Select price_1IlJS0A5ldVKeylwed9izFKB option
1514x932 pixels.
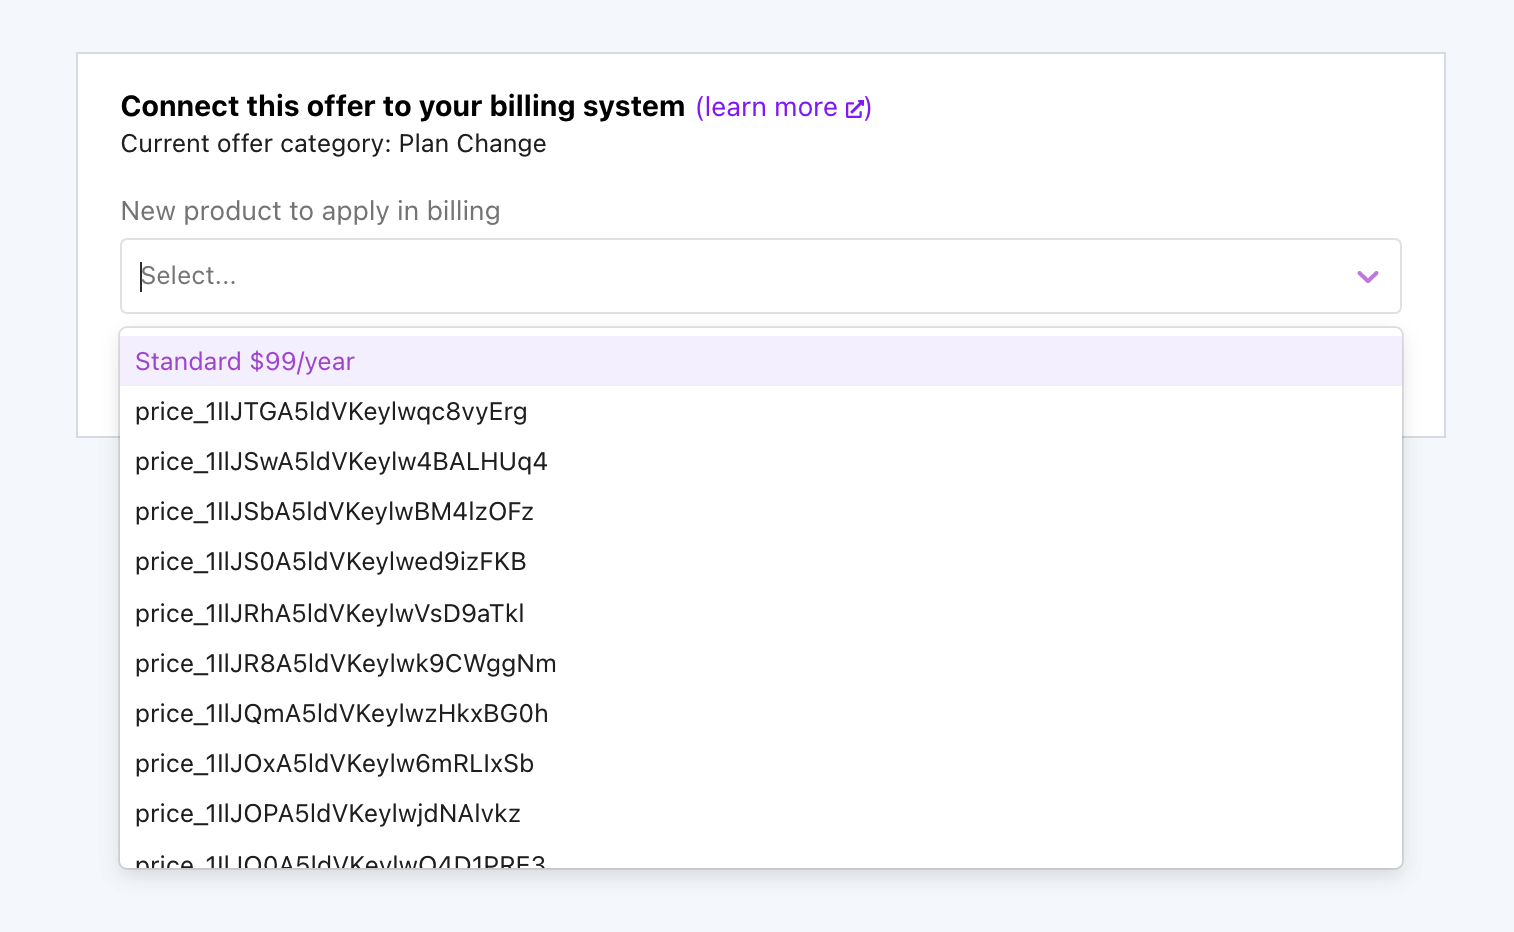[x=330, y=562]
